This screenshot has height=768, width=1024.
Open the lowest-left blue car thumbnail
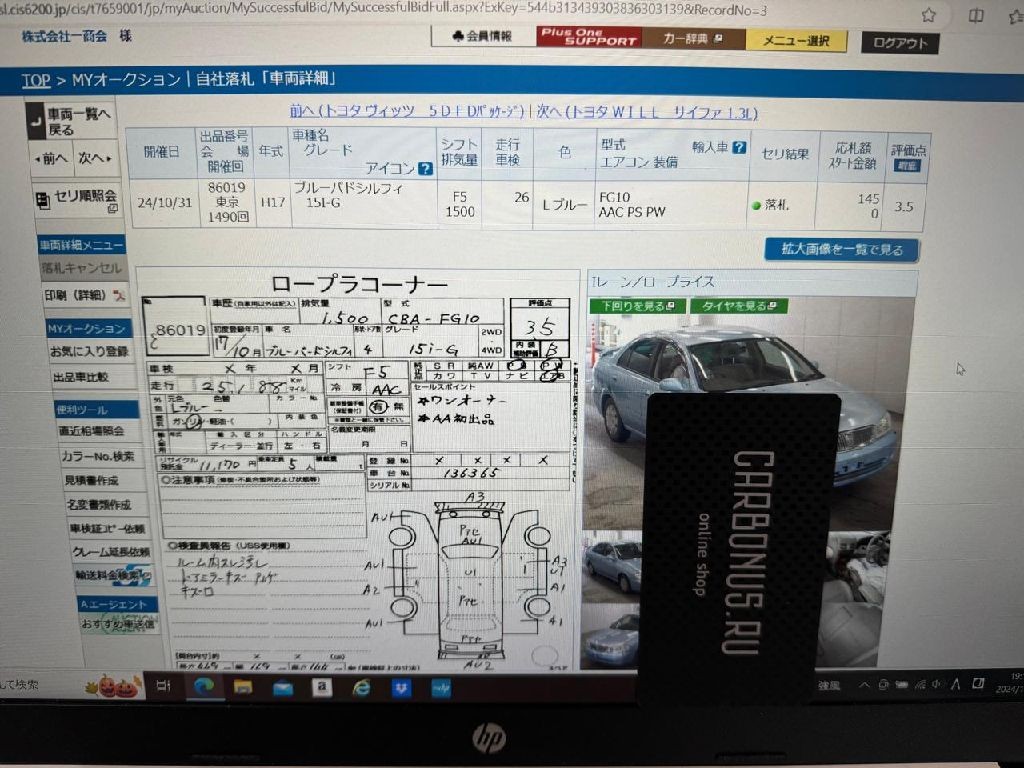tap(611, 636)
